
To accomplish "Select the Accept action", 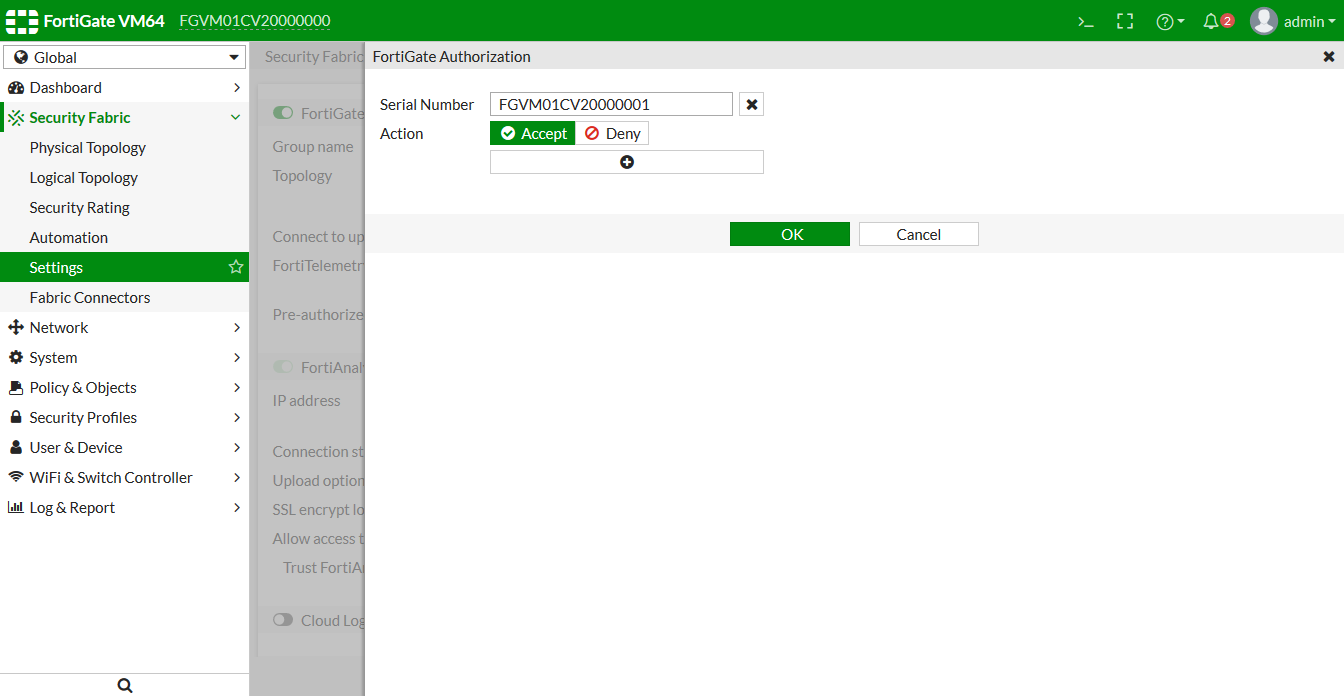I will [533, 133].
